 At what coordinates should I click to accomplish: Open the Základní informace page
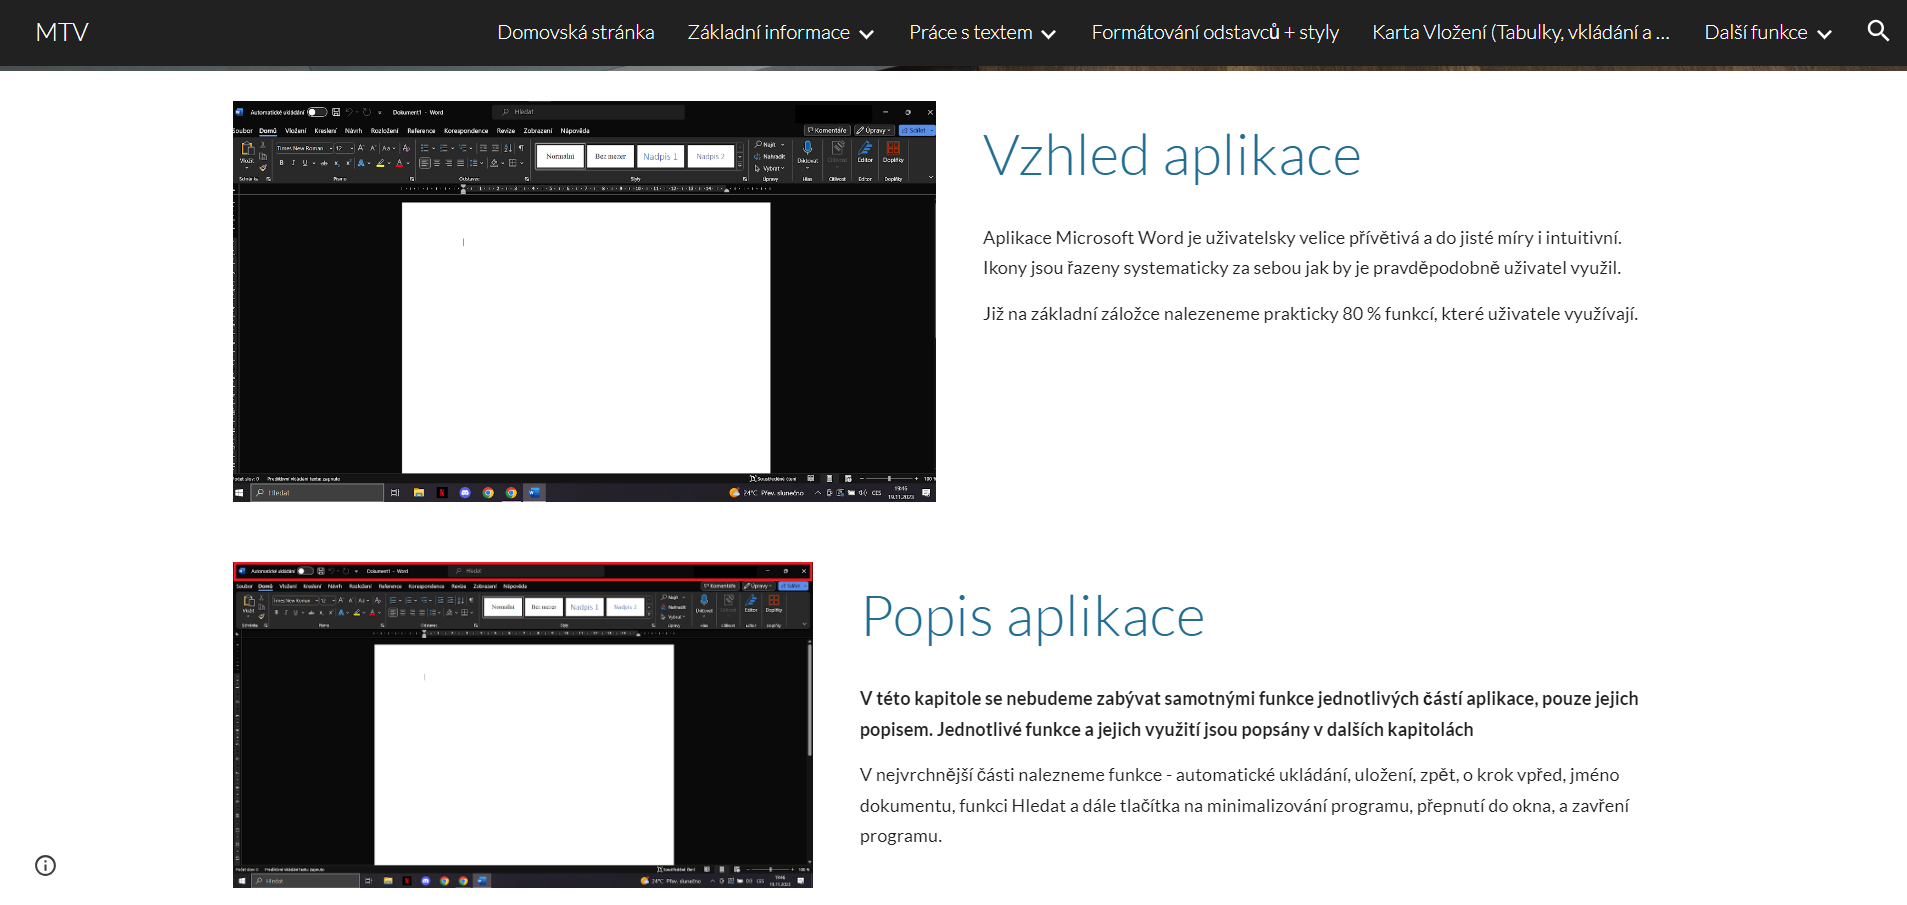click(768, 32)
